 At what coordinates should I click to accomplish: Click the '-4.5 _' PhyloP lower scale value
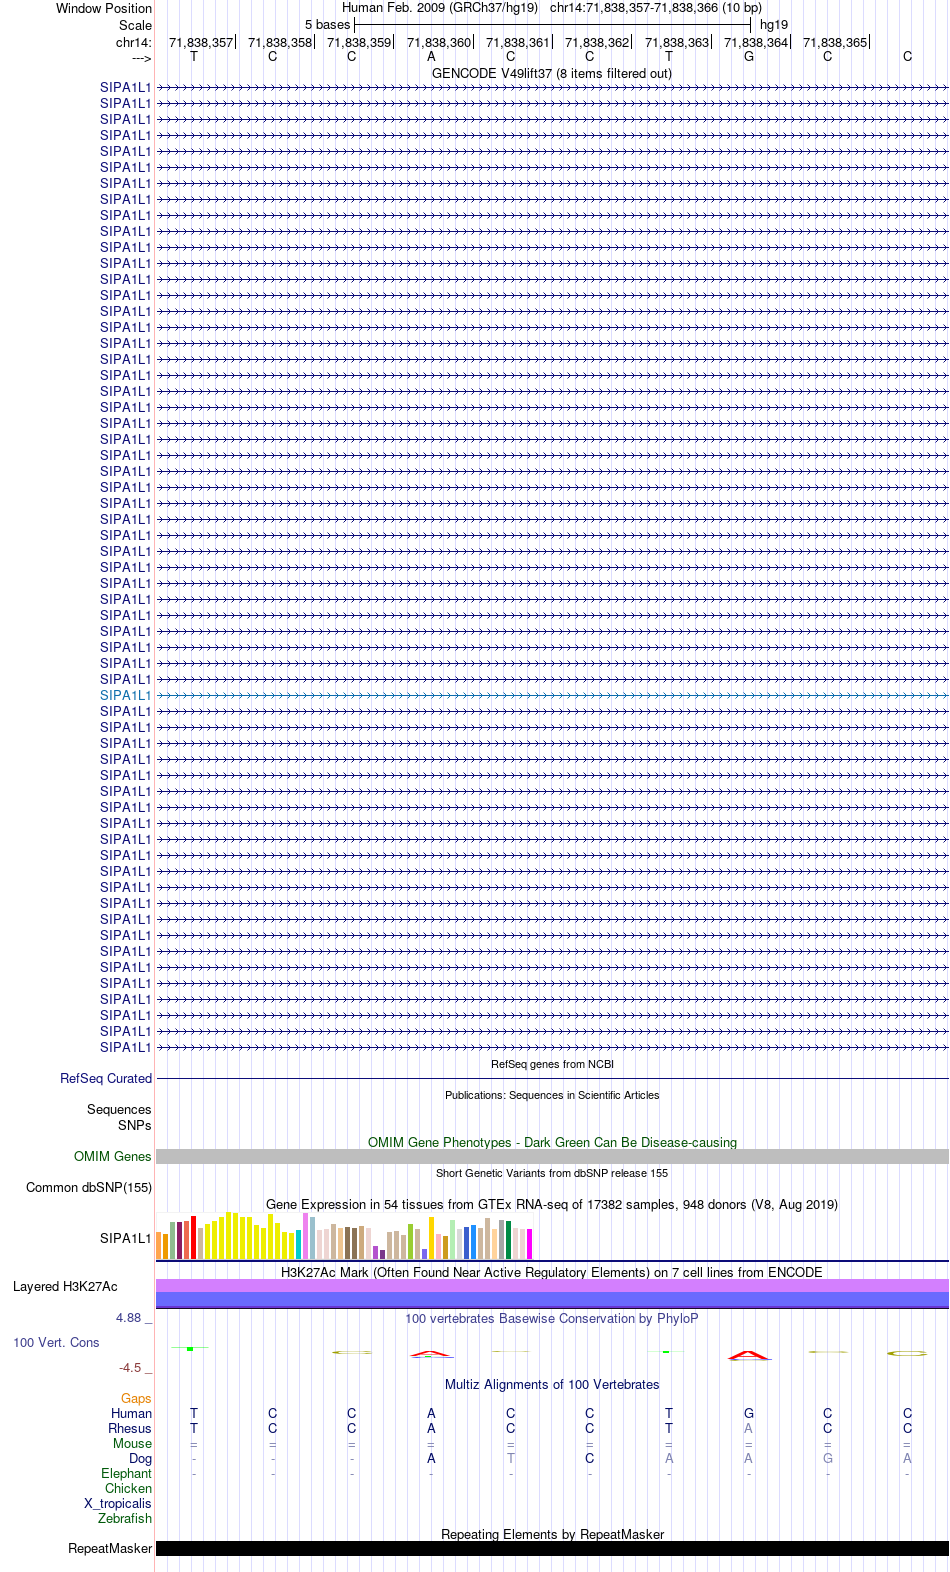tap(136, 1367)
